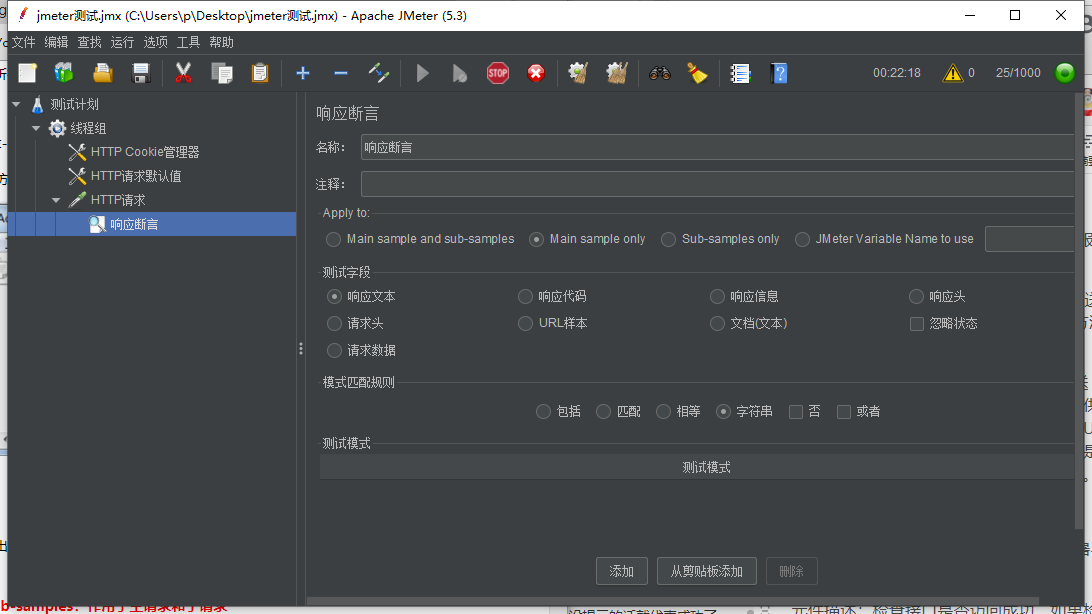This screenshot has height=614, width=1092.
Task: Select Main sample only radio
Action: click(536, 239)
